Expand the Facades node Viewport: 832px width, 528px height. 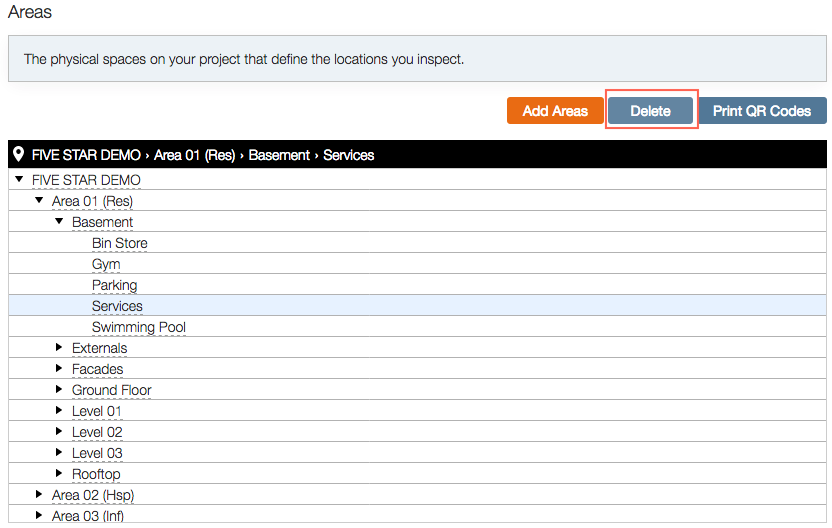[x=59, y=368]
